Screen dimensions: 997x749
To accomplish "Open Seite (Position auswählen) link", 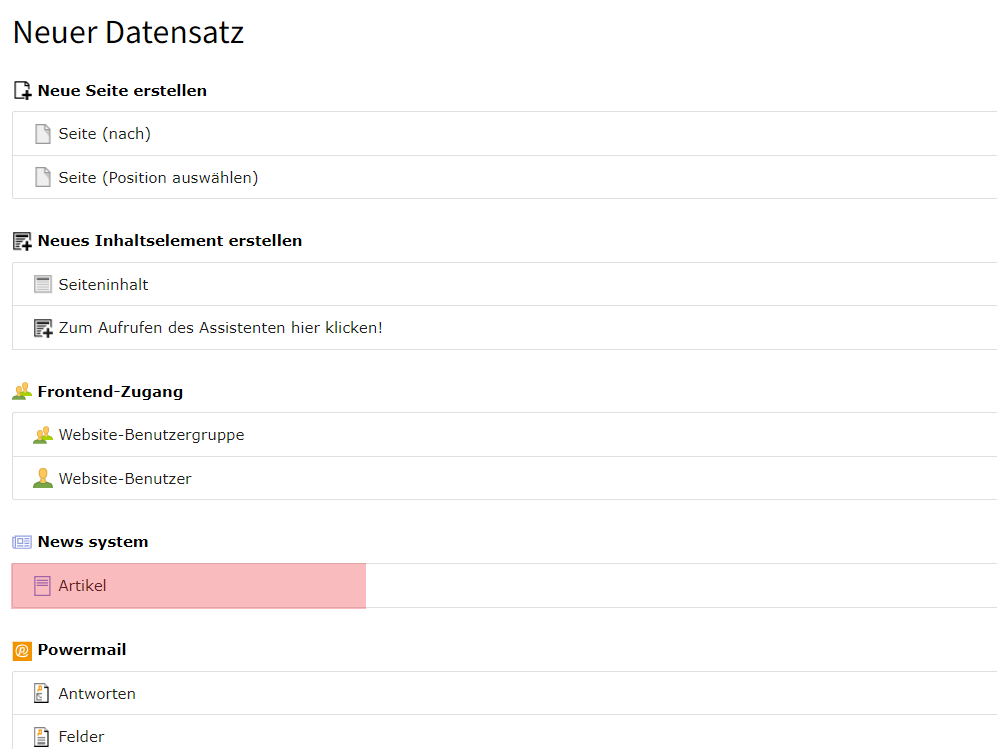I will coord(158,178).
